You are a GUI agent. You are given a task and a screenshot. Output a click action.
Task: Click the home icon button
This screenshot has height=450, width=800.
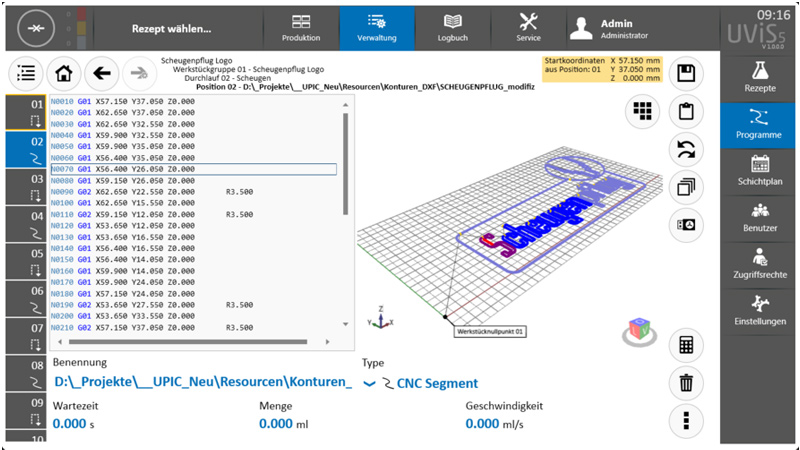pos(64,73)
